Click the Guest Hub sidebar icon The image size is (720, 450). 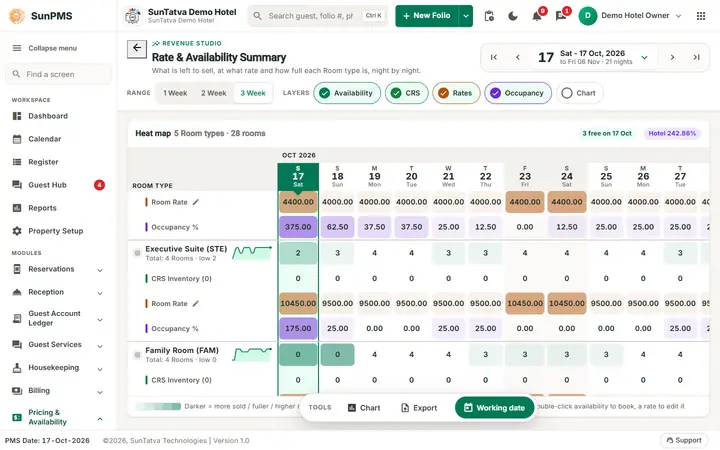click(x=17, y=185)
